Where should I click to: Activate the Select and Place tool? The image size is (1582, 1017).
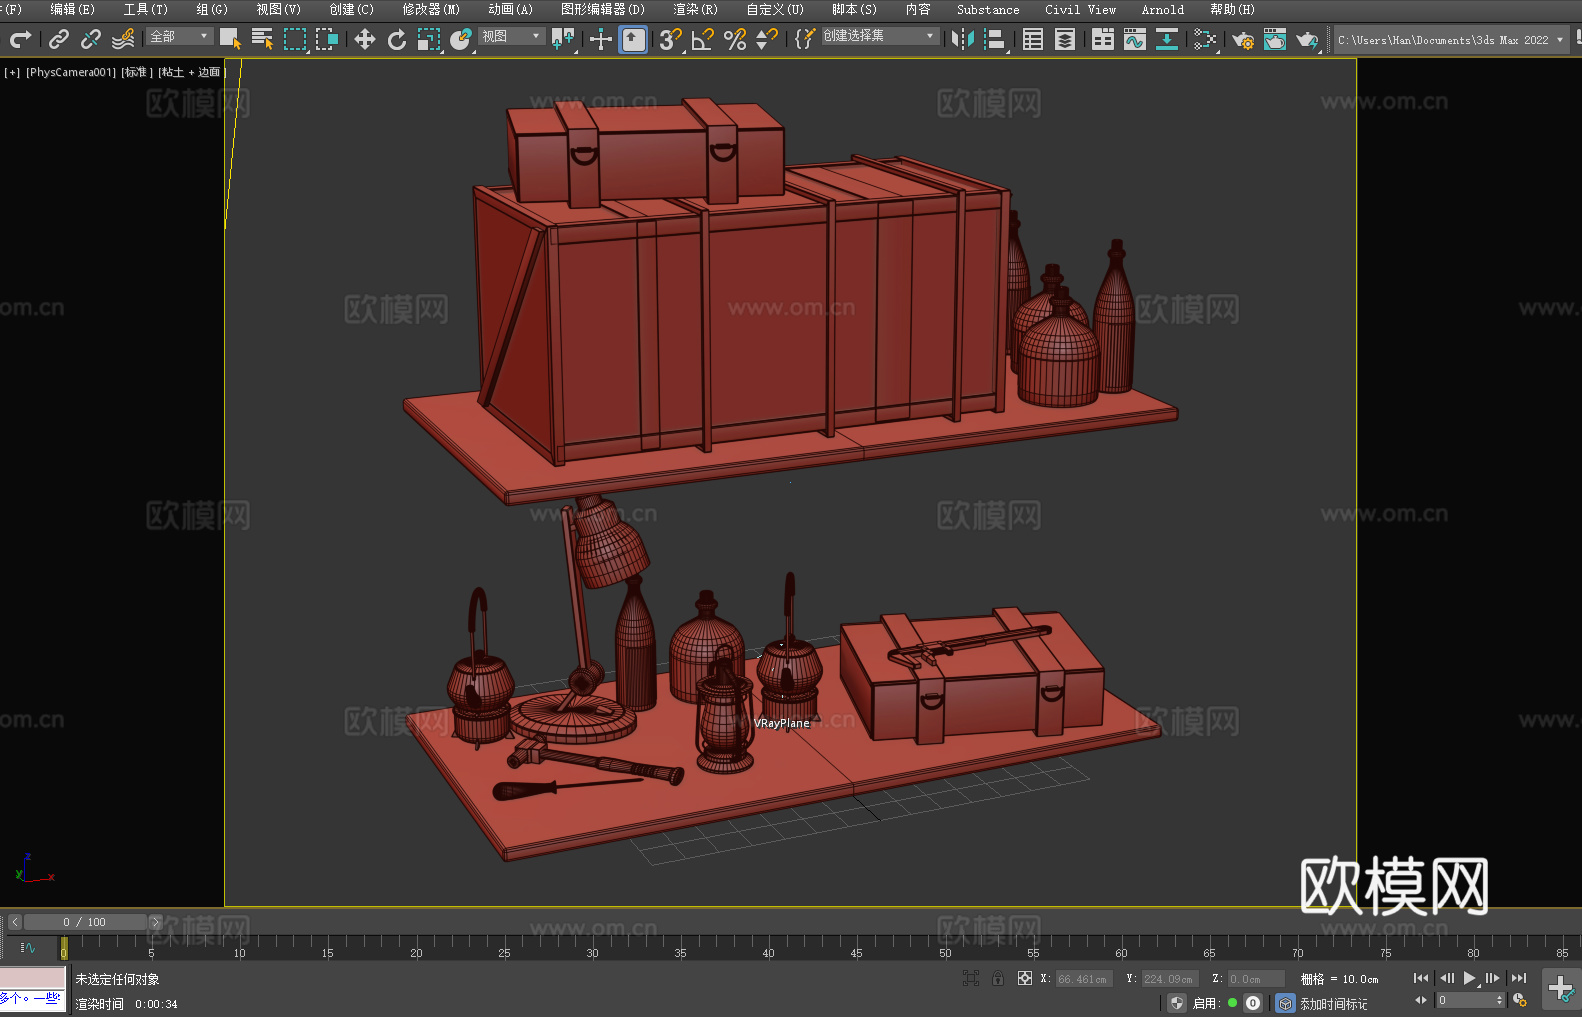(x=461, y=39)
